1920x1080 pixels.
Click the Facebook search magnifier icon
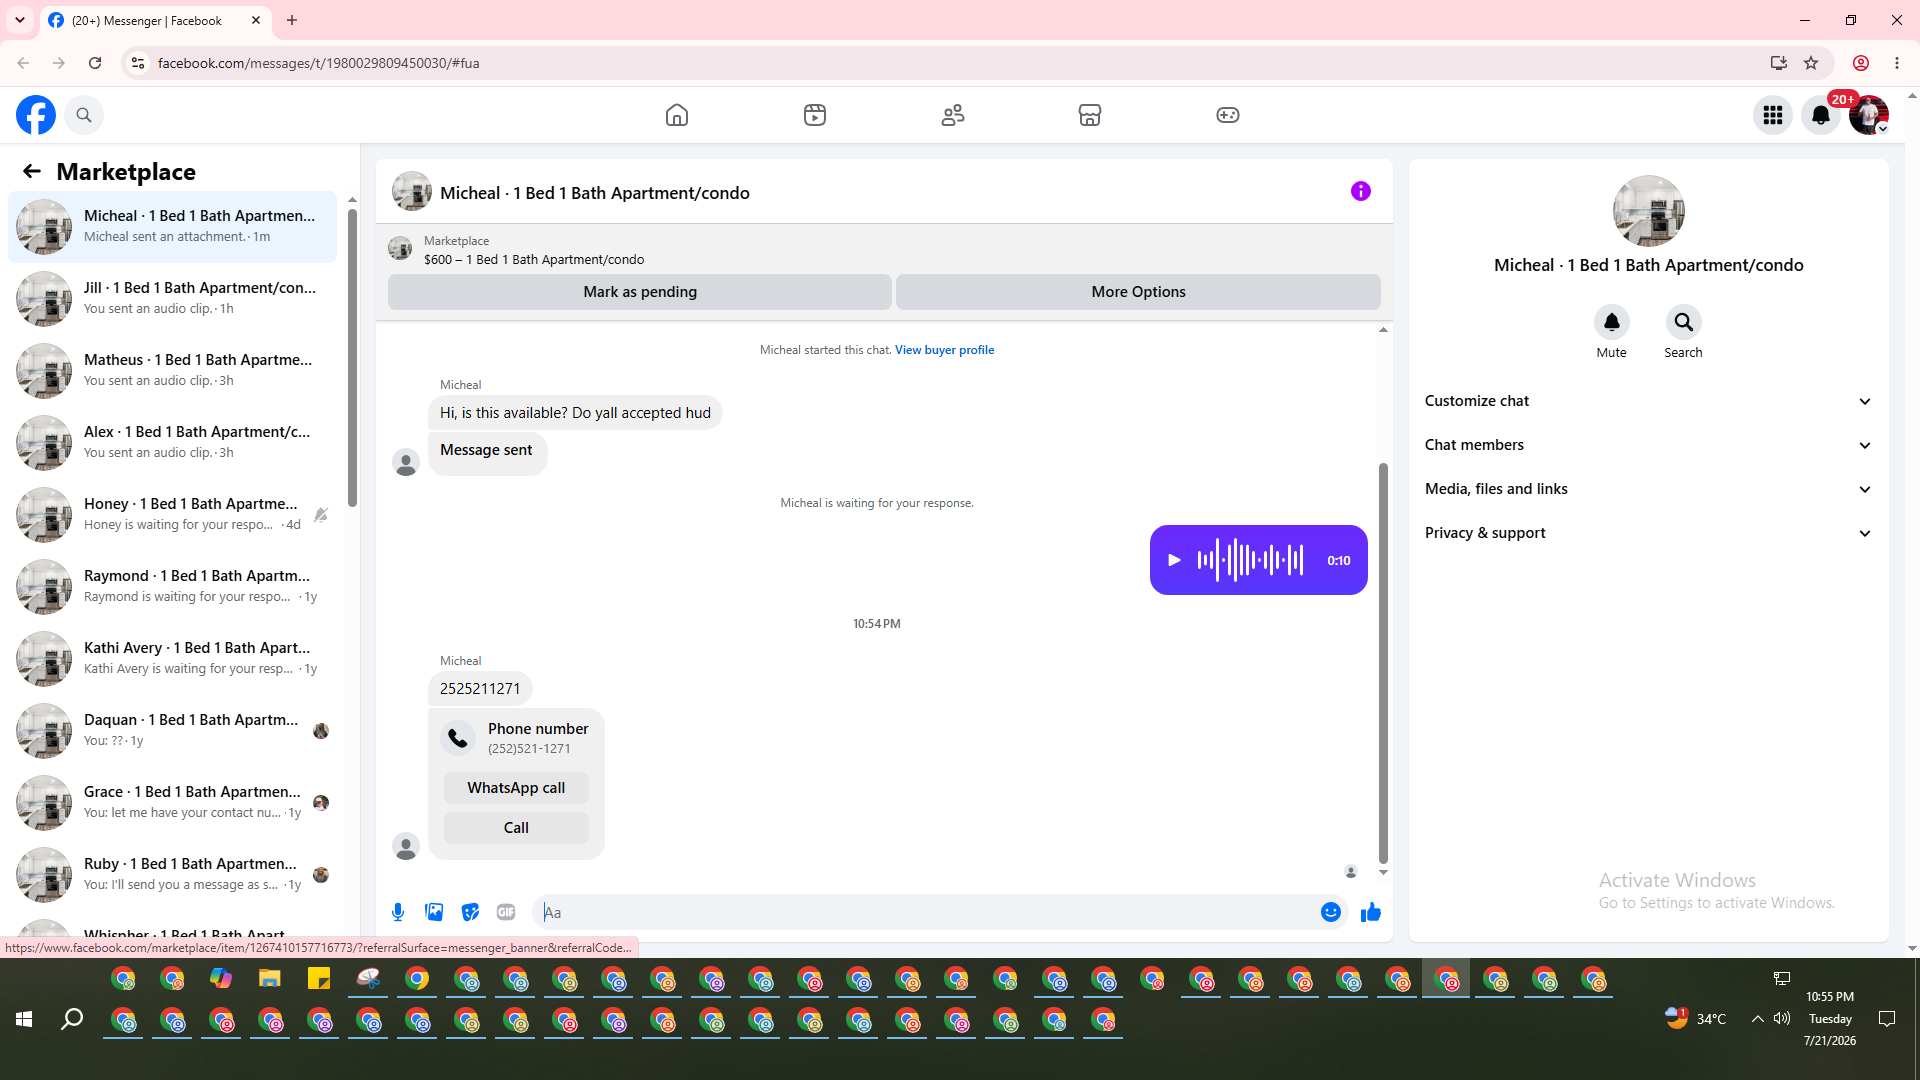(x=84, y=115)
